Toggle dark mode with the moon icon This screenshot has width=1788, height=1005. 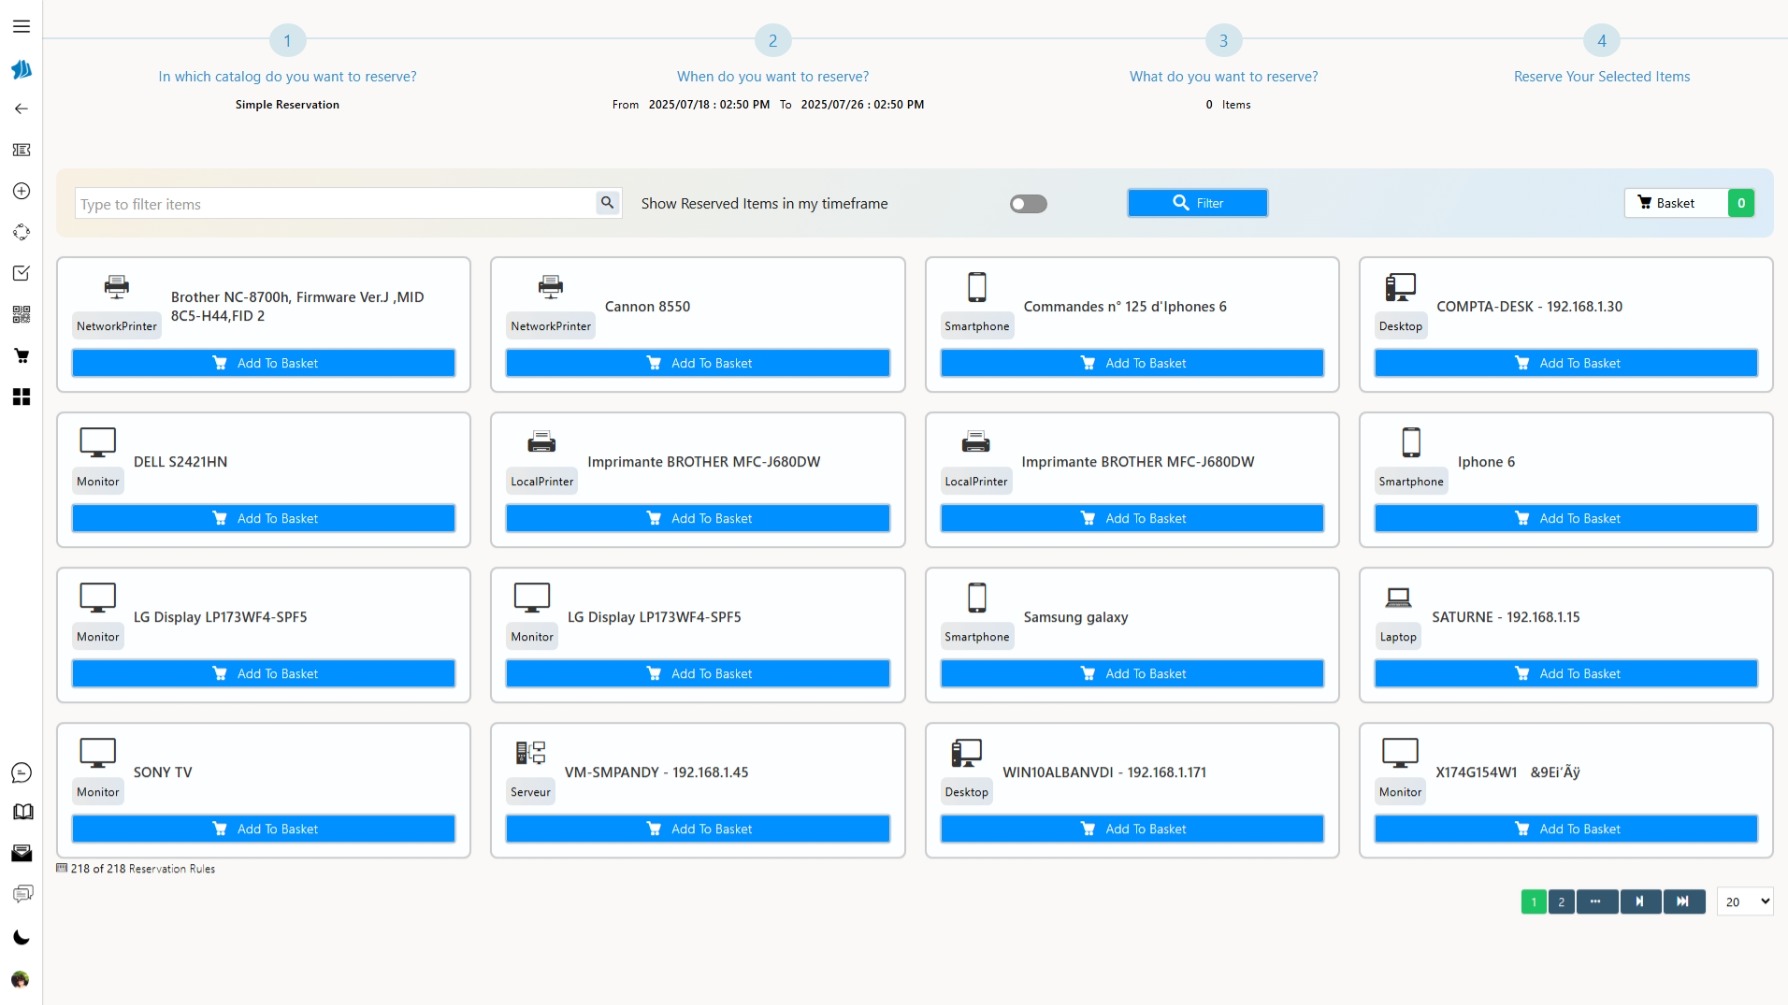pos(21,937)
